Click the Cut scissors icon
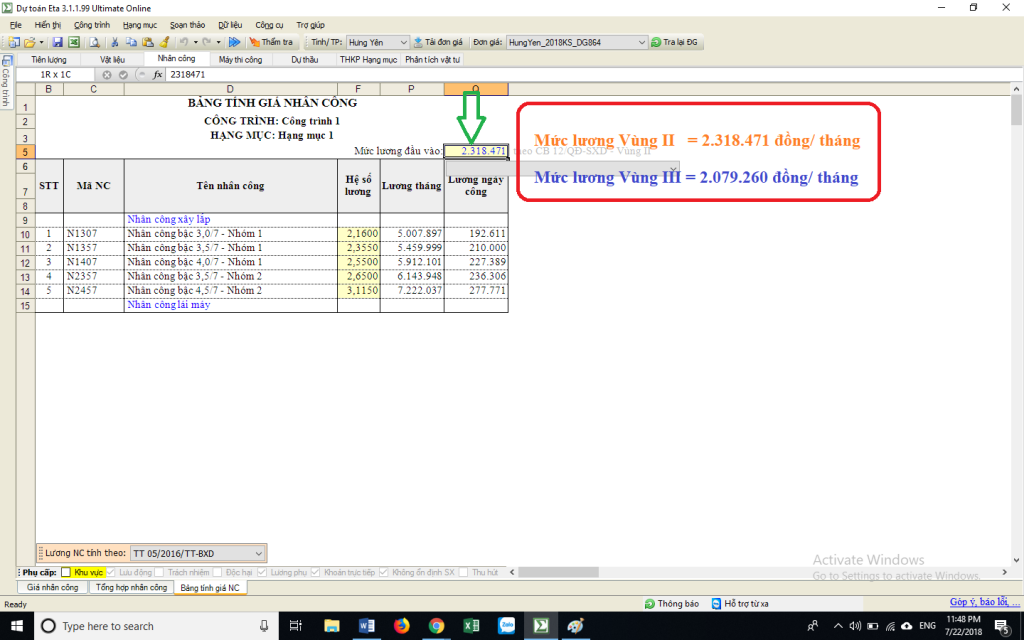The height and width of the screenshot is (640, 1024). 115,43
